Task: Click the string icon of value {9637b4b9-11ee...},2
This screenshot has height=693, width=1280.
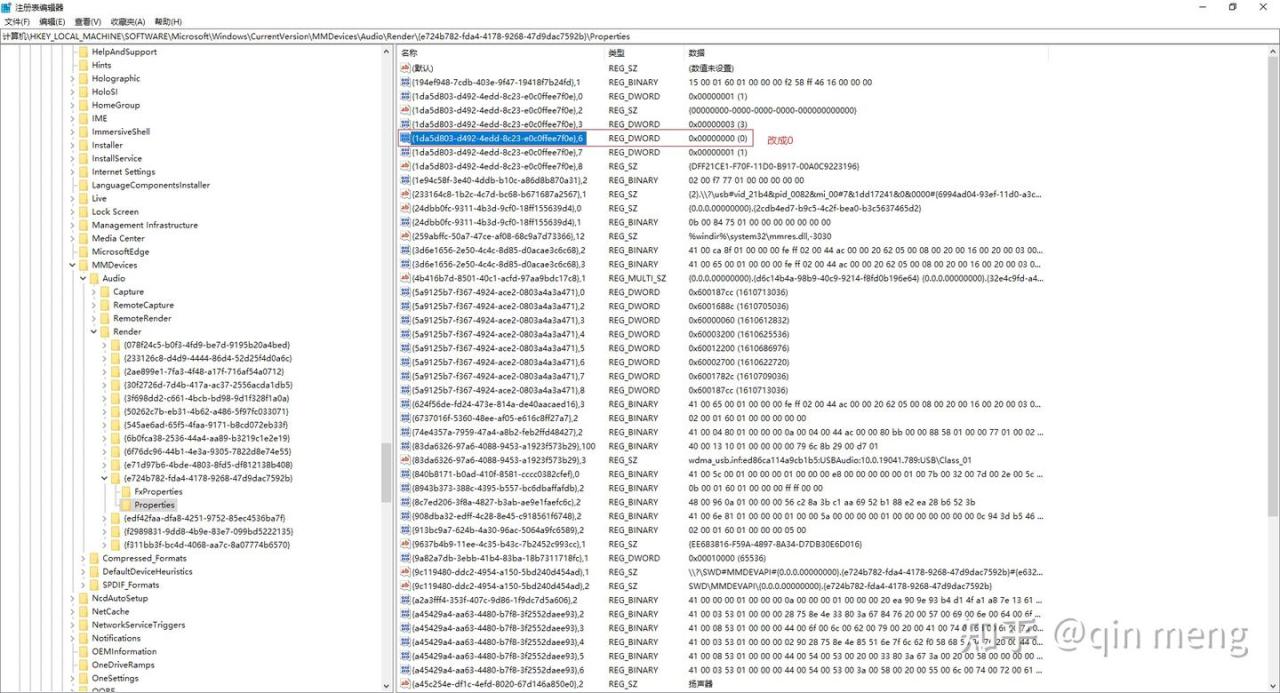Action: point(406,544)
